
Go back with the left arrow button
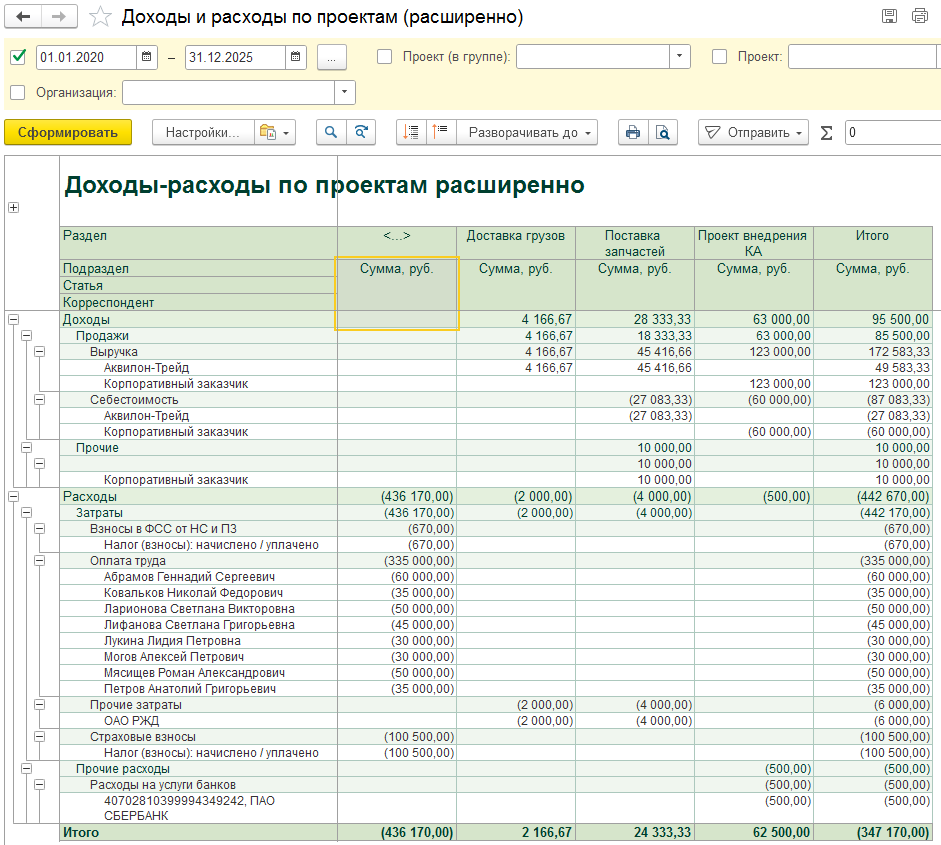coord(23,17)
